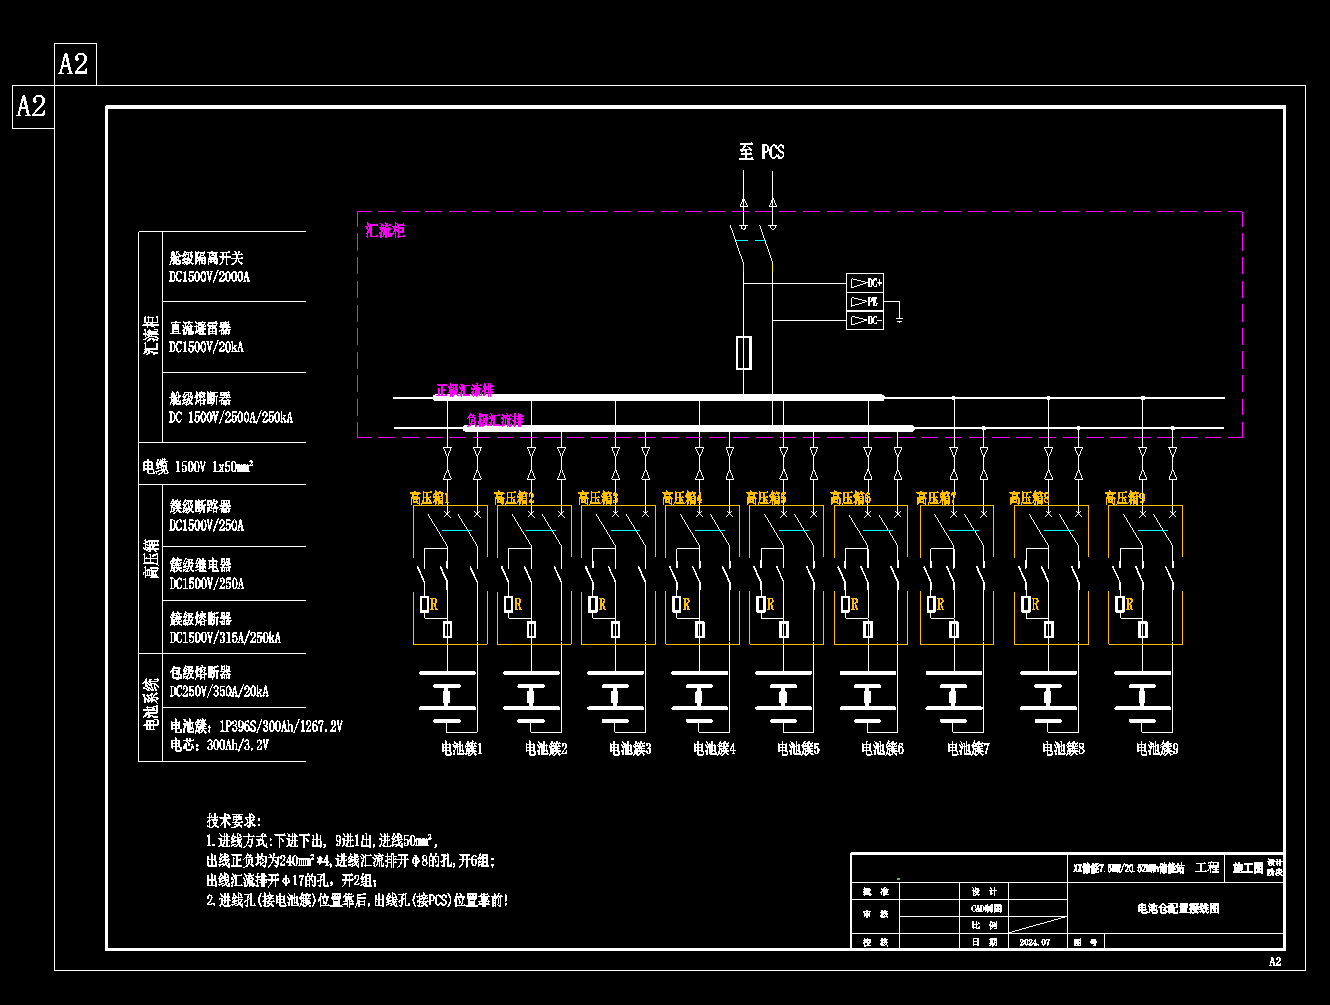1330x1005 pixels.
Task: Select the 直流避雷器 DC1500V/20kA legend entry
Action: pyautogui.click(x=206, y=337)
